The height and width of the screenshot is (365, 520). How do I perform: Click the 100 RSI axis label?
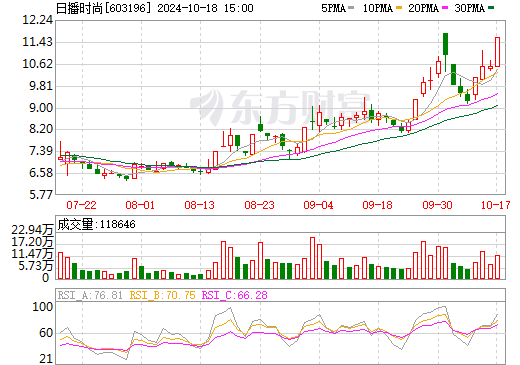click(x=43, y=307)
